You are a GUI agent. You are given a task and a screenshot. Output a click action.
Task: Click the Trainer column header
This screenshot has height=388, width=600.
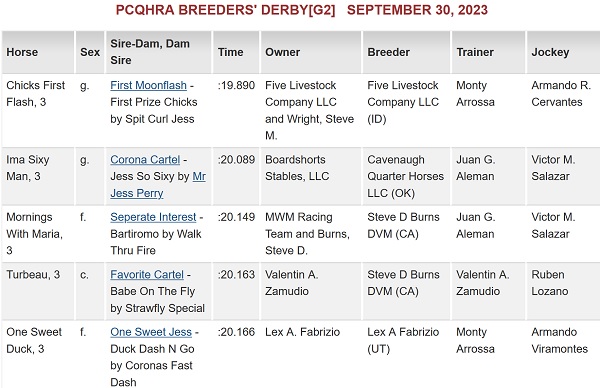[x=488, y=52]
